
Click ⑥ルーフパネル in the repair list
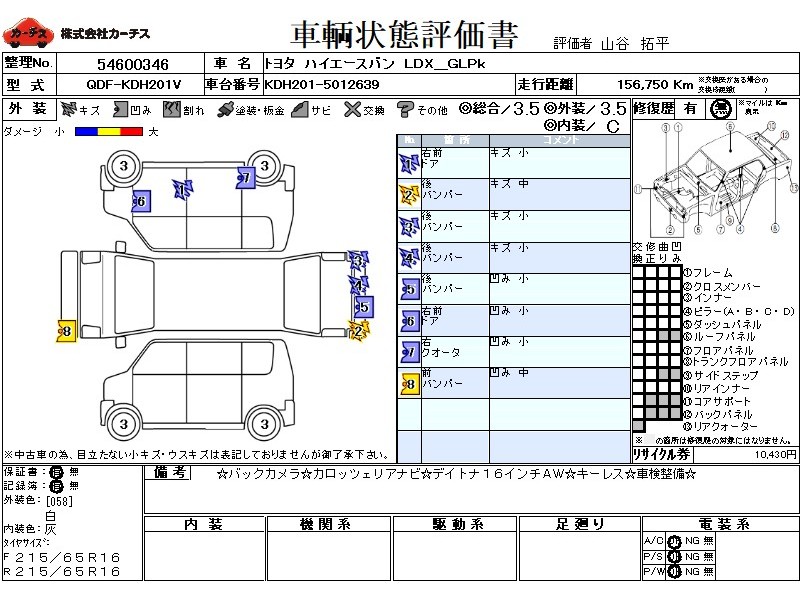[x=720, y=337]
